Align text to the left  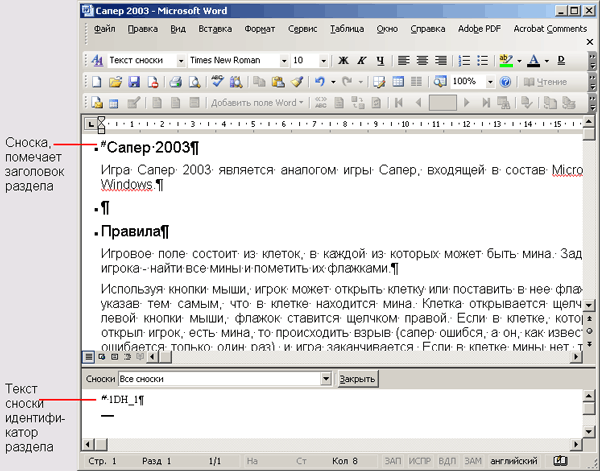(404, 60)
